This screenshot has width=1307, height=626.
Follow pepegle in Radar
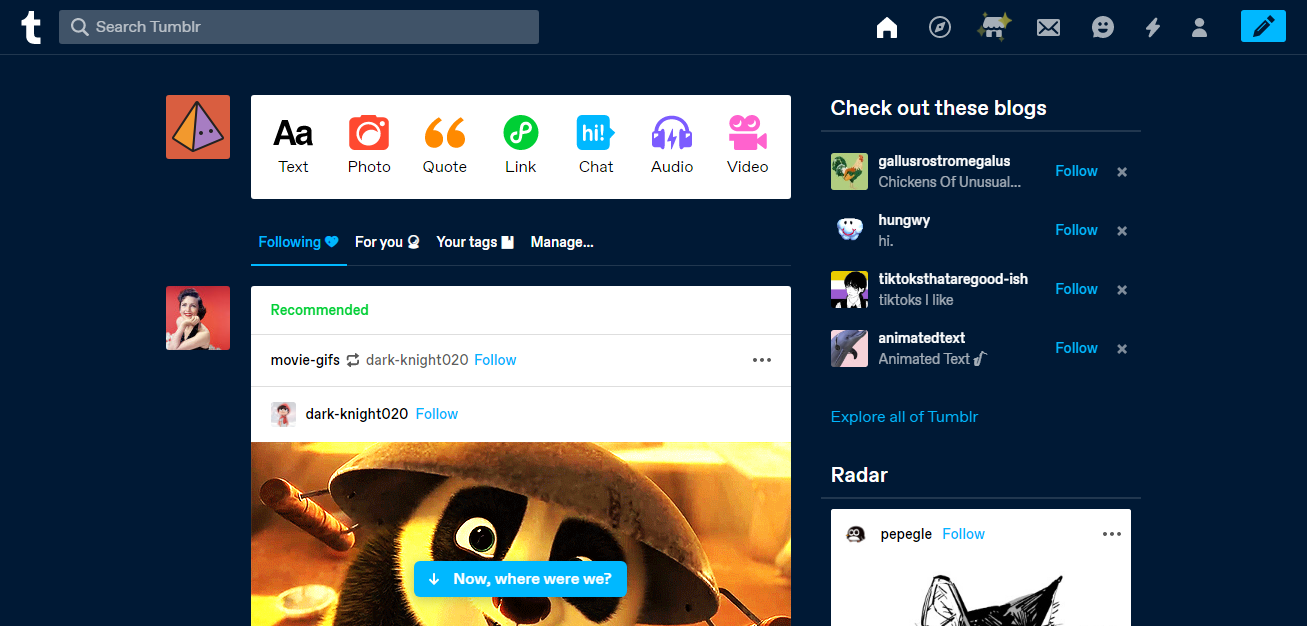click(x=963, y=534)
